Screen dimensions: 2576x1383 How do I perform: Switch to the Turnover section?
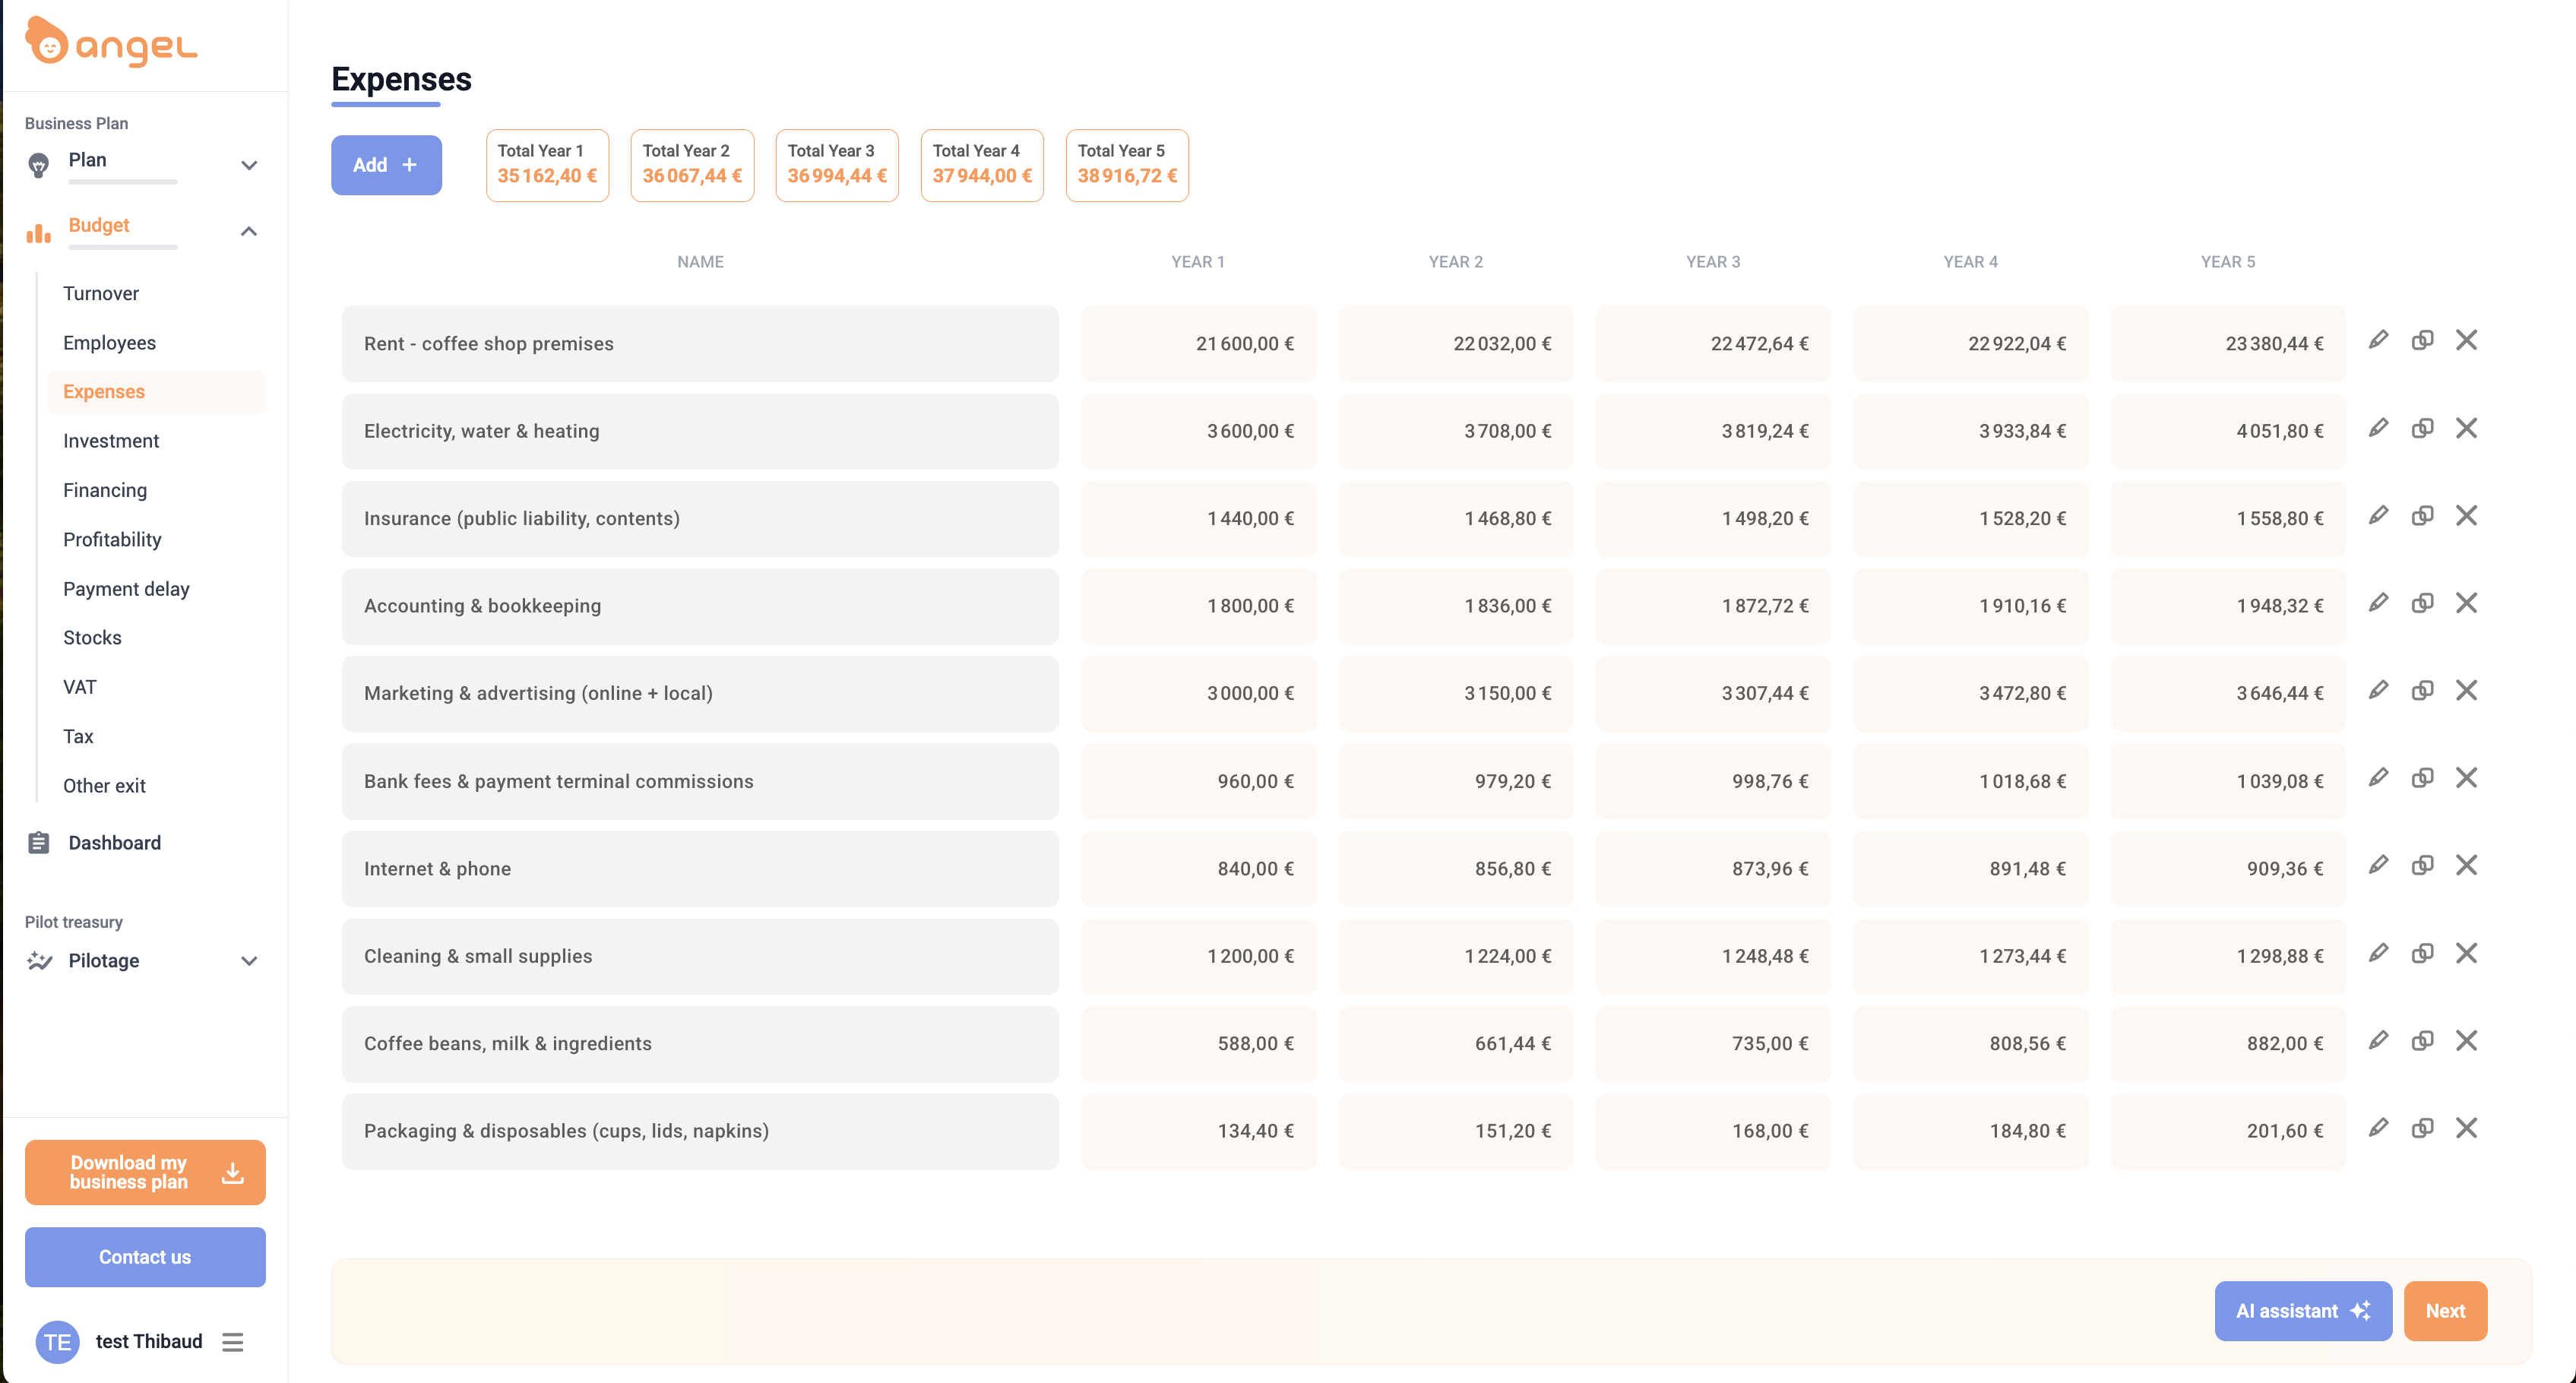[x=101, y=293]
